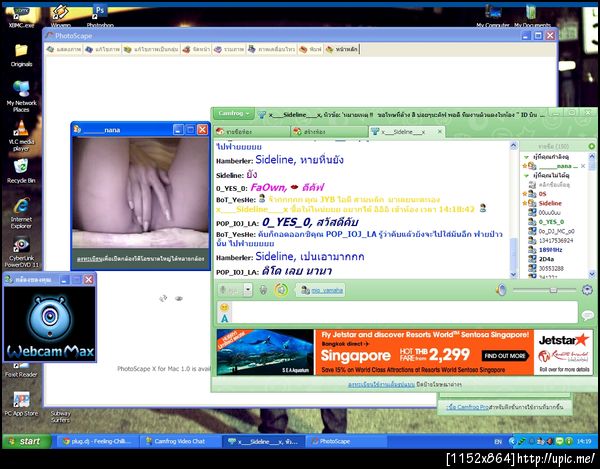
Task: Open the PhotoScape animated GIF tab
Action: [x=272, y=49]
